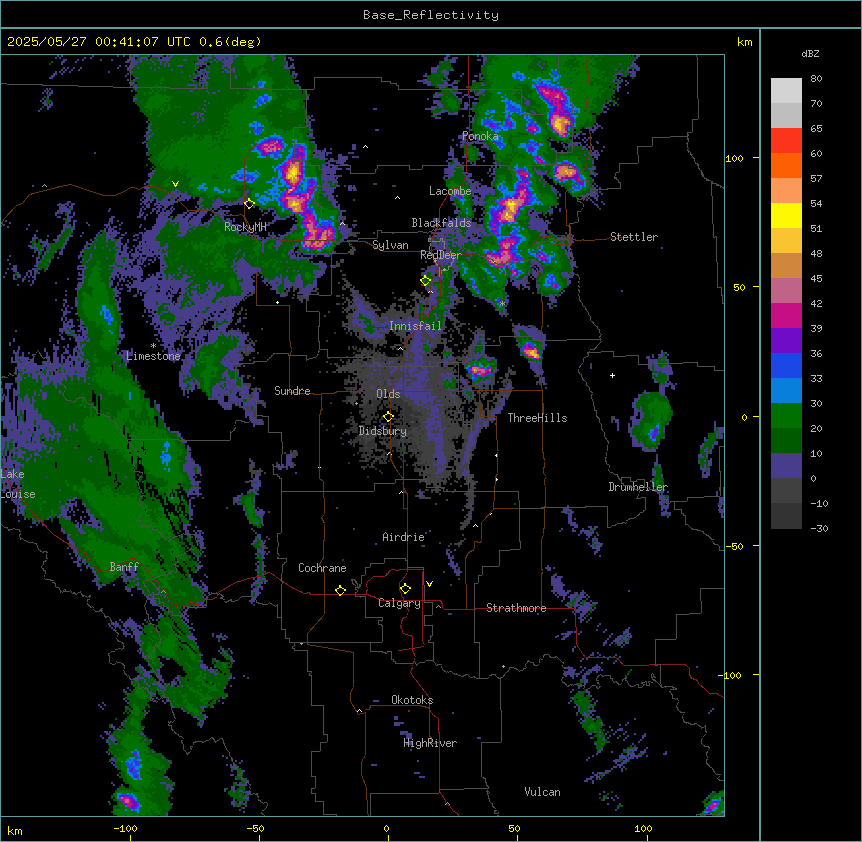862x842 pixels.
Task: Click the 80 dBZ legend value
Action: (x=816, y=79)
